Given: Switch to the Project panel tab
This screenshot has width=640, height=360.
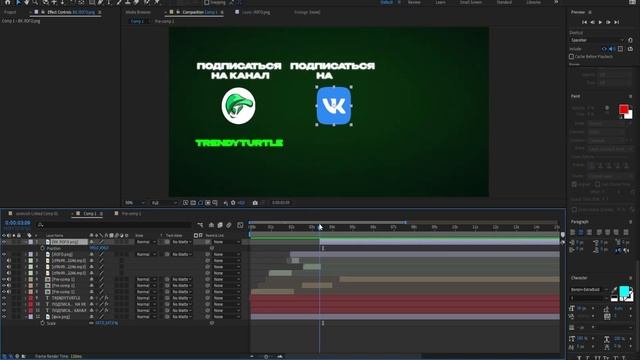Looking at the screenshot, I should [x=10, y=12].
